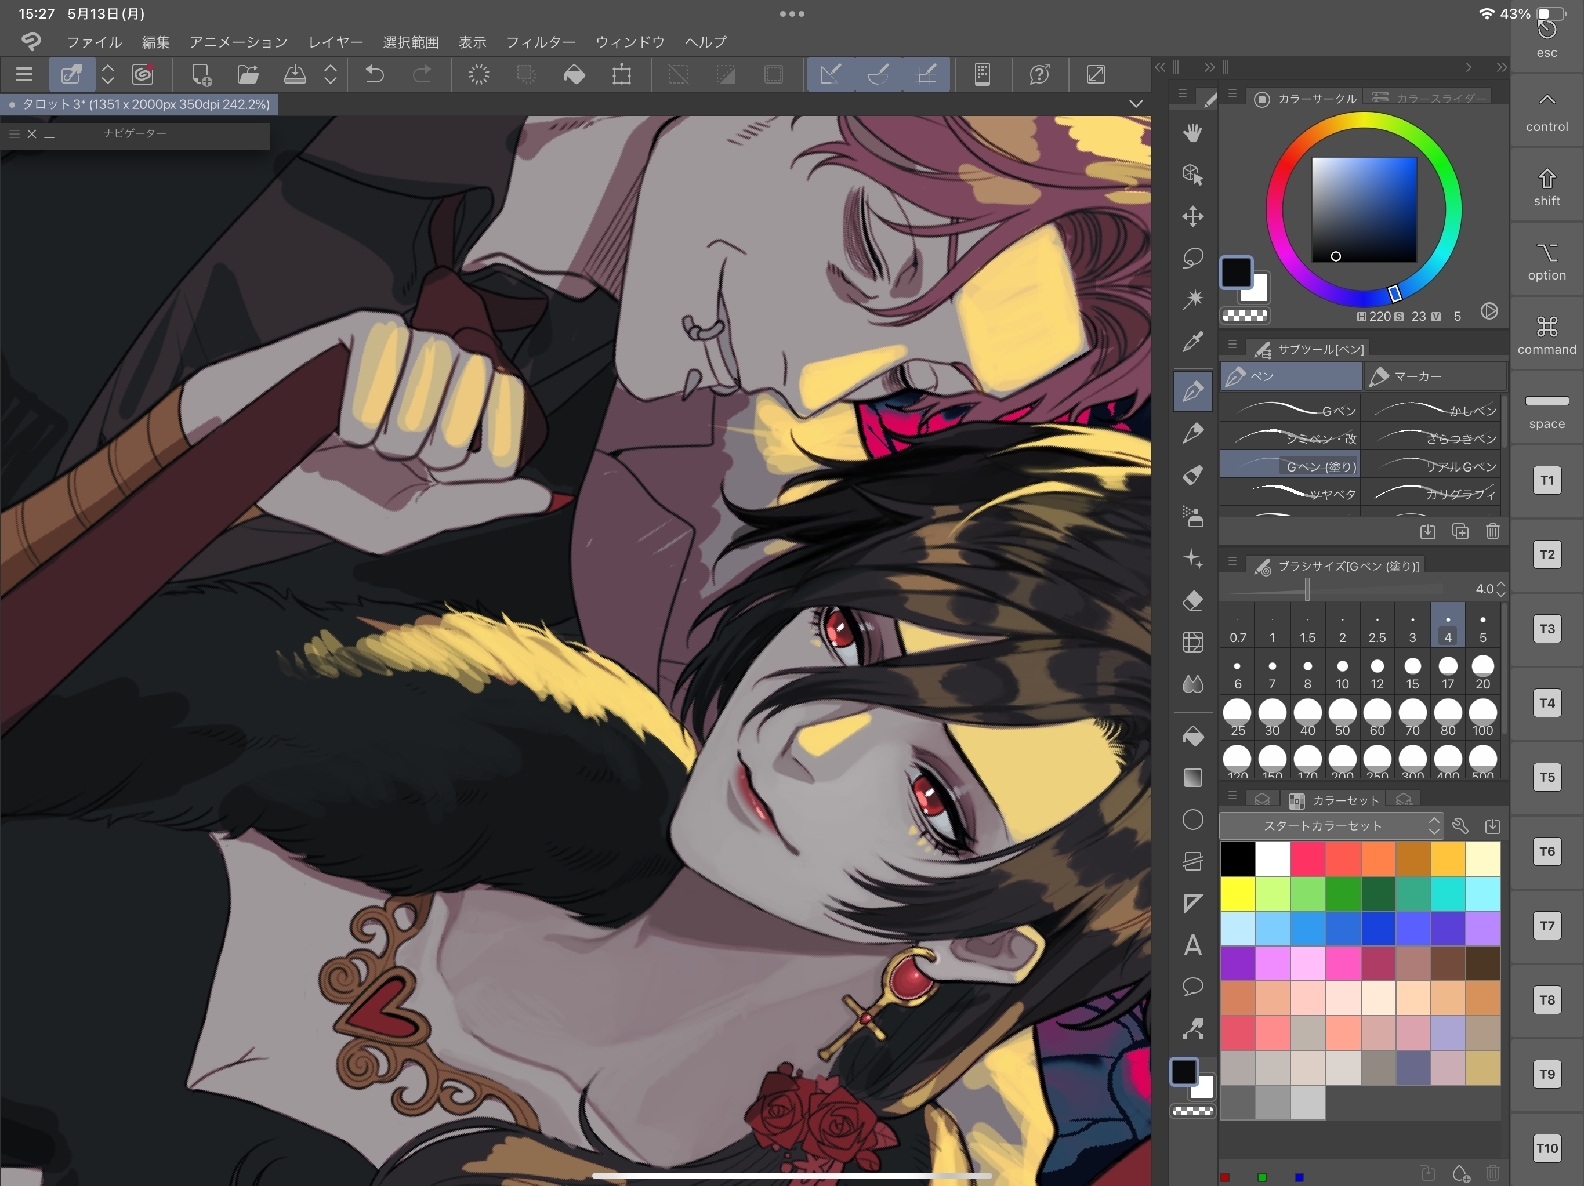Toggle the shift modifier key on edge keyboard

[x=1546, y=186]
